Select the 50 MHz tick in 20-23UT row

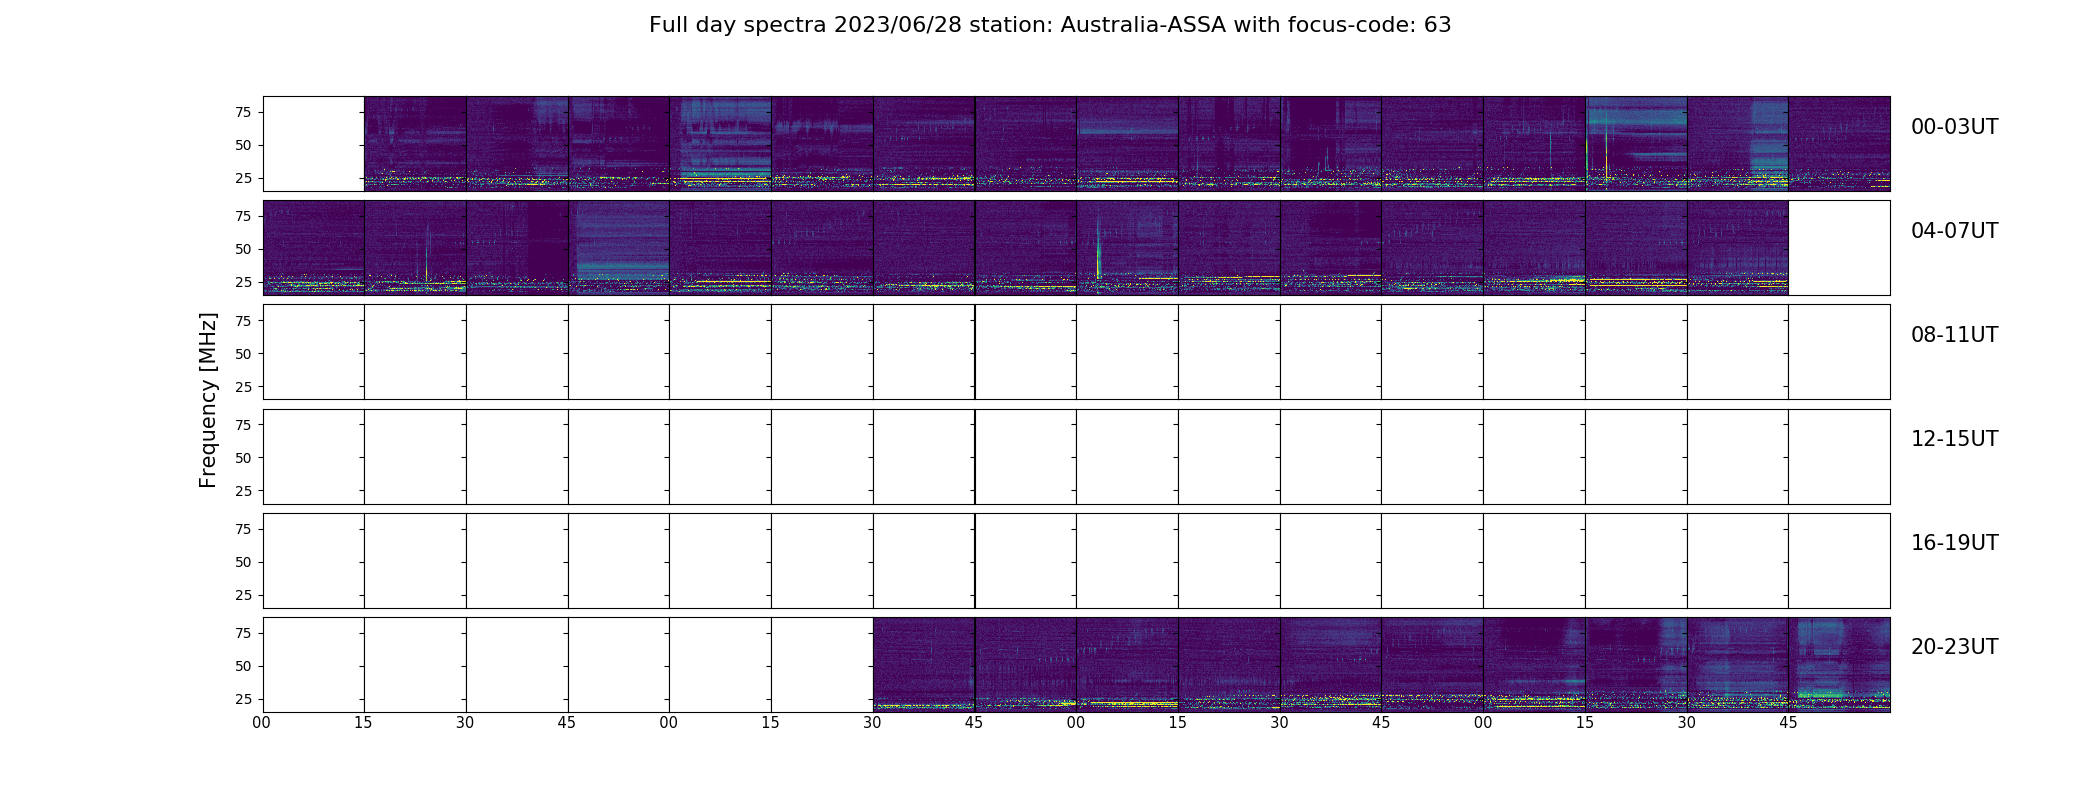click(242, 666)
